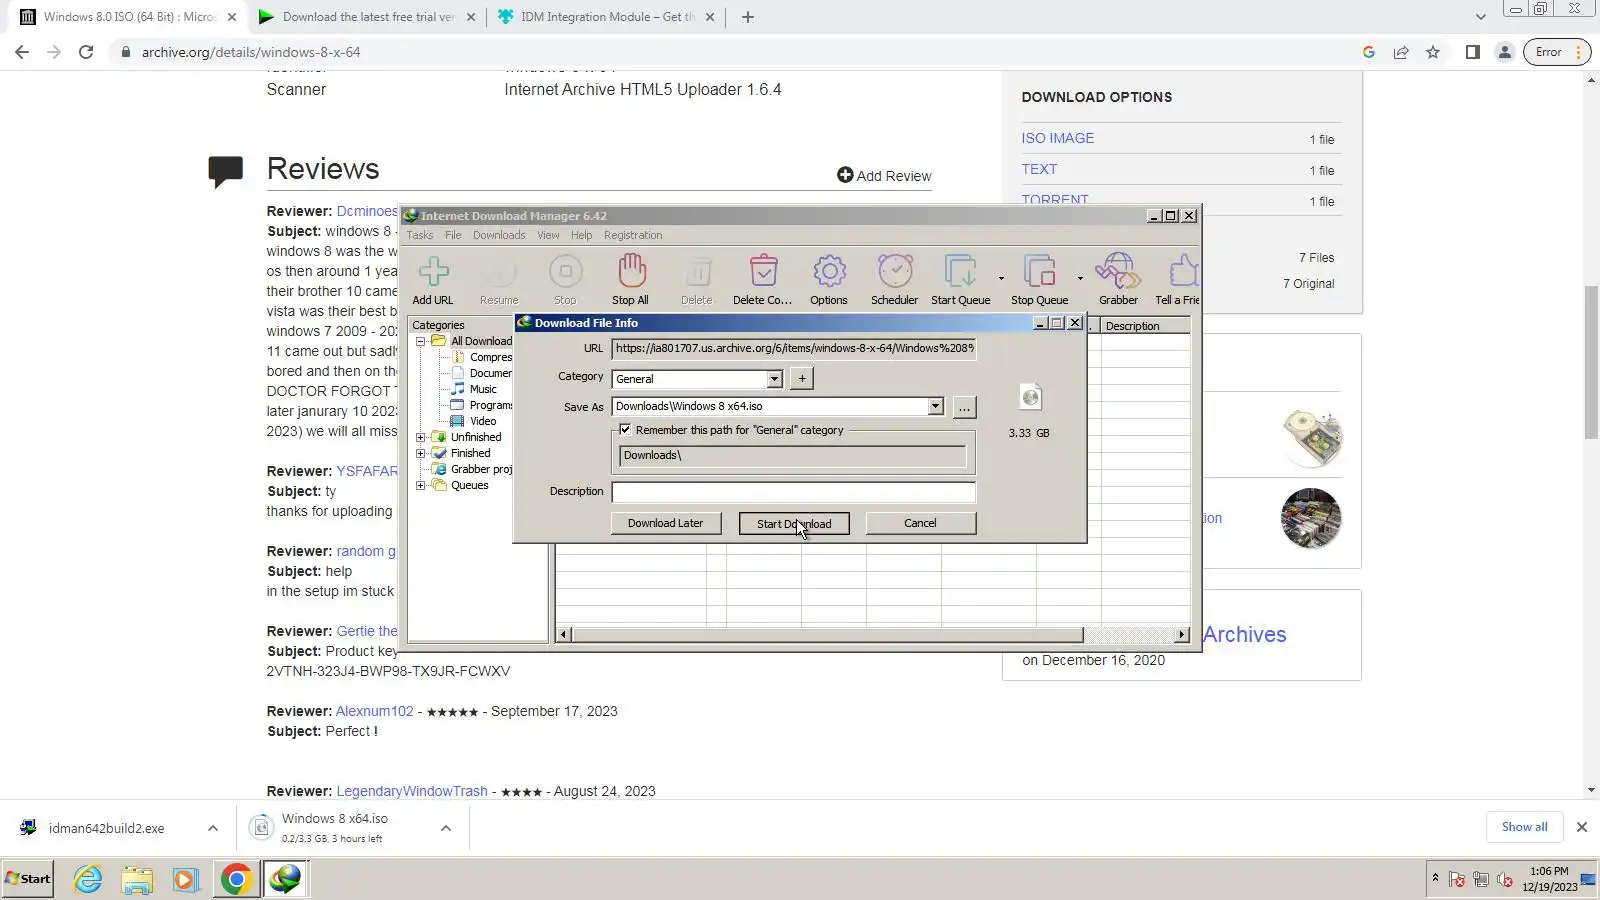Click the Delete Completed toolbar icon
This screenshot has height=900, width=1600.
tap(762, 280)
